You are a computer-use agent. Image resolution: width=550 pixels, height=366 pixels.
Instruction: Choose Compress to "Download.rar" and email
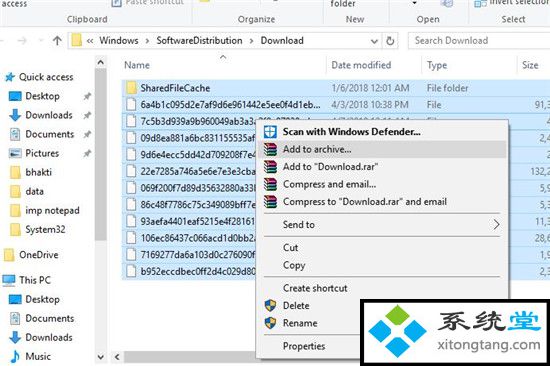pos(382,202)
